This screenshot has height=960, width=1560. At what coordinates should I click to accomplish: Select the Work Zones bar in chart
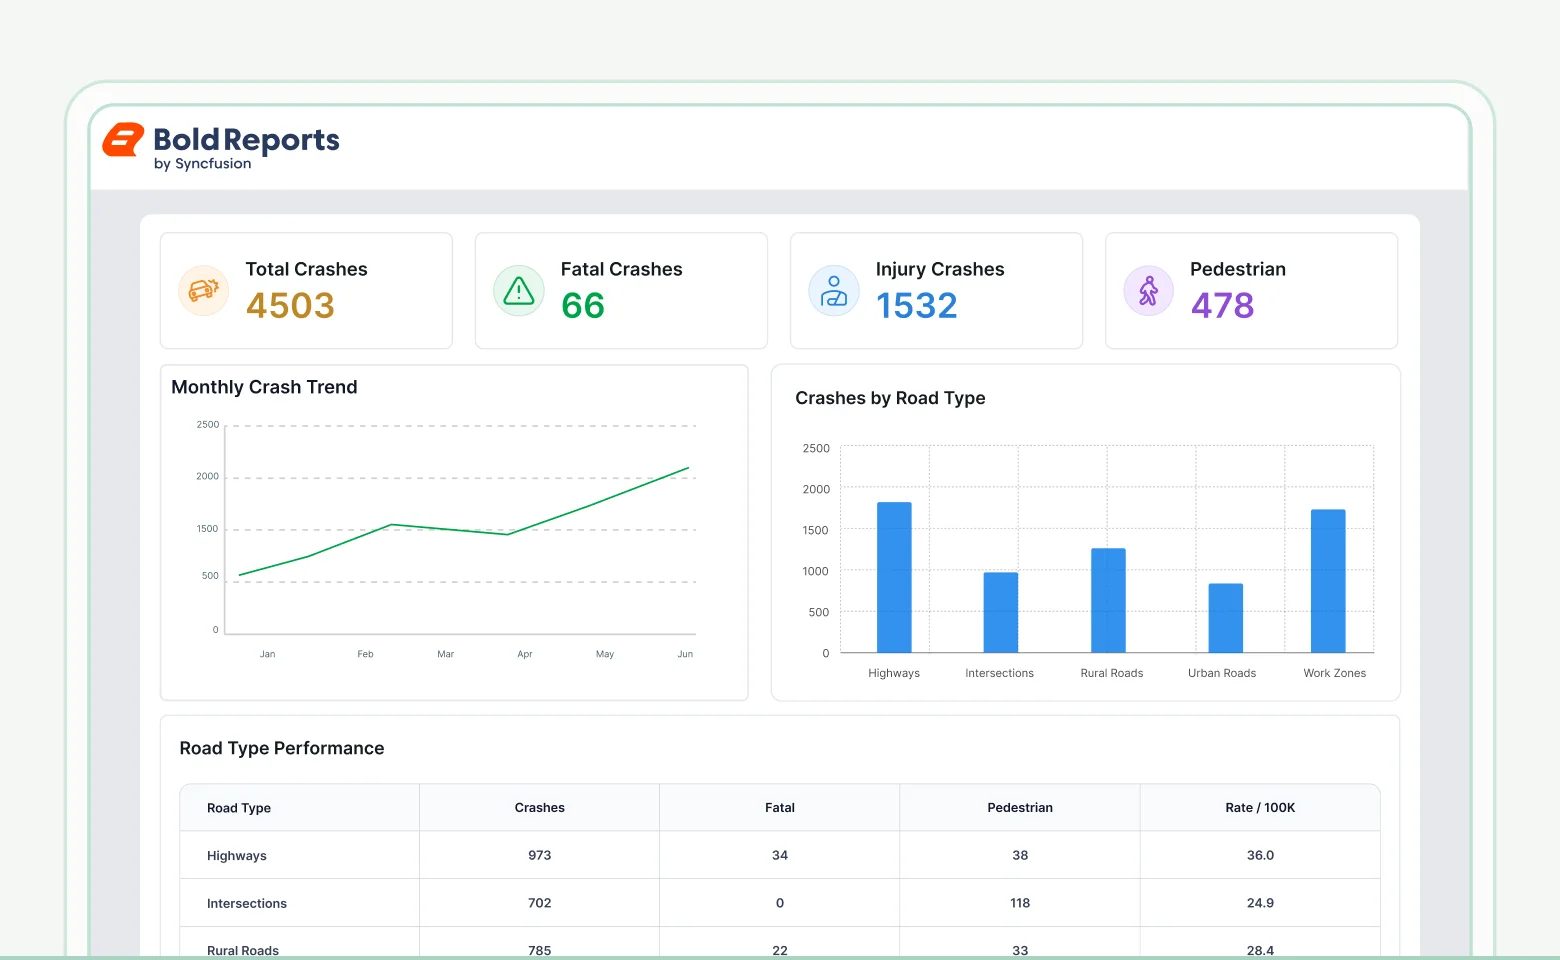coord(1328,581)
